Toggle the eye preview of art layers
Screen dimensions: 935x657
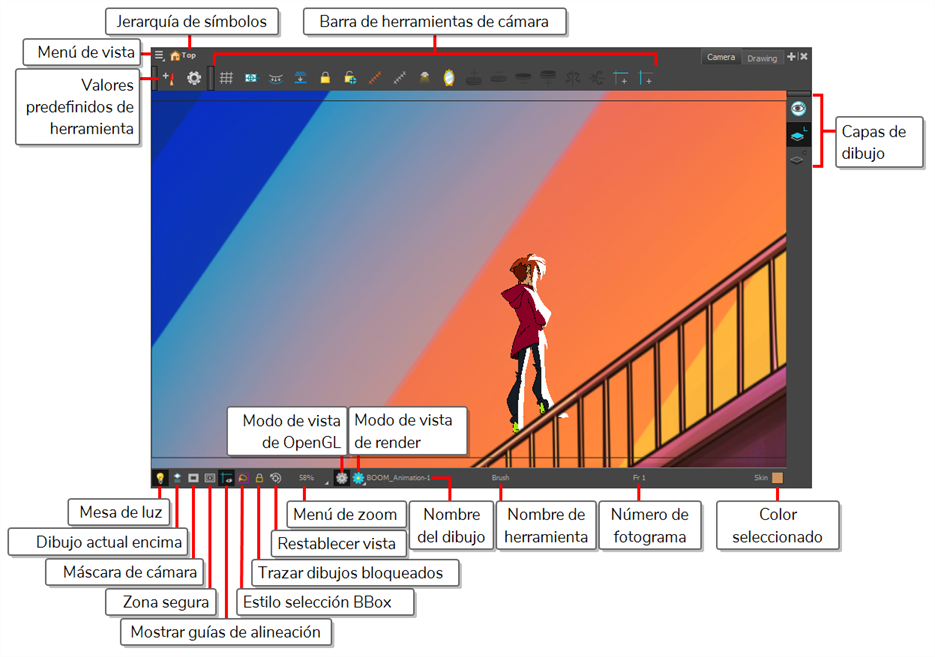pyautogui.click(x=798, y=109)
